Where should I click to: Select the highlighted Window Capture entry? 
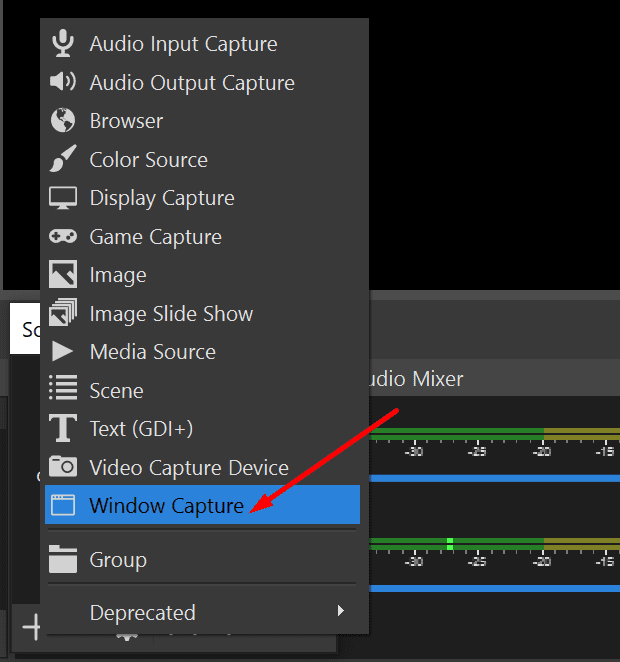point(203,505)
